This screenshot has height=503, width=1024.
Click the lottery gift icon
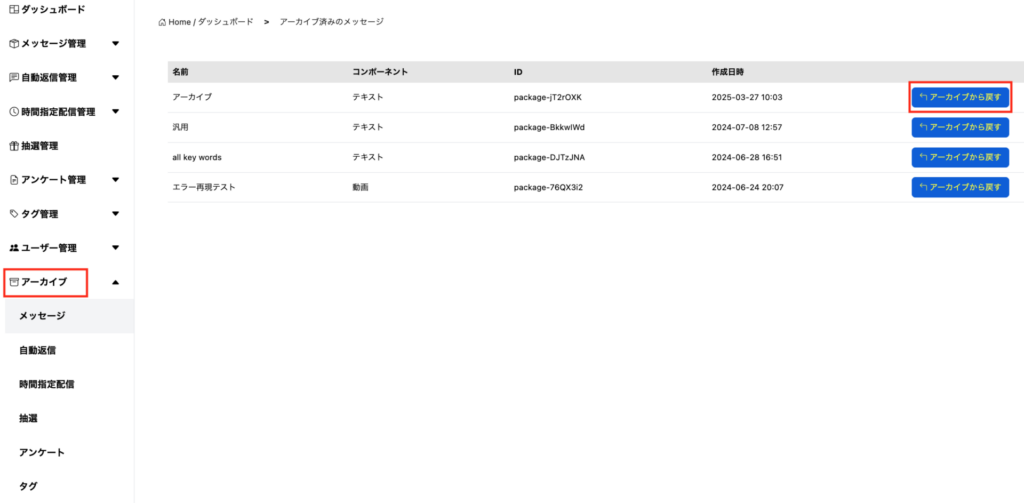coord(13,146)
